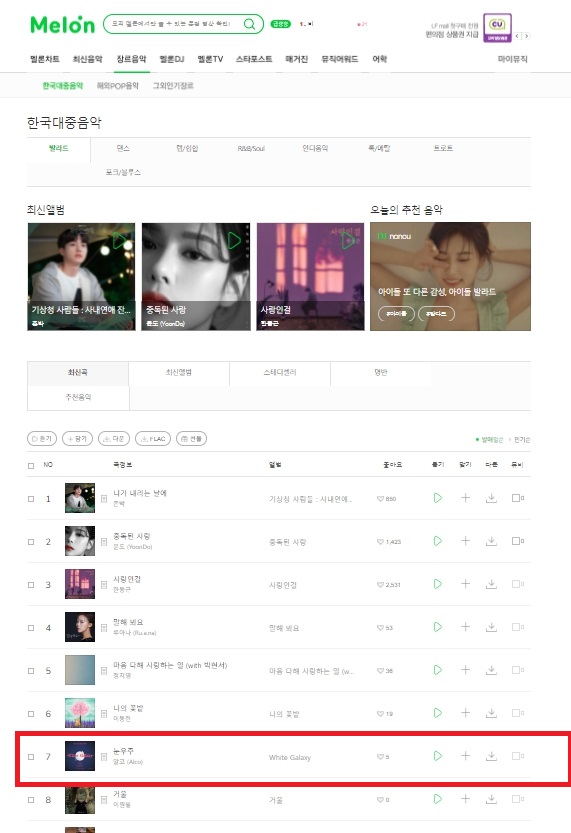Switch to the R&B/Soul genre tab

251,148
